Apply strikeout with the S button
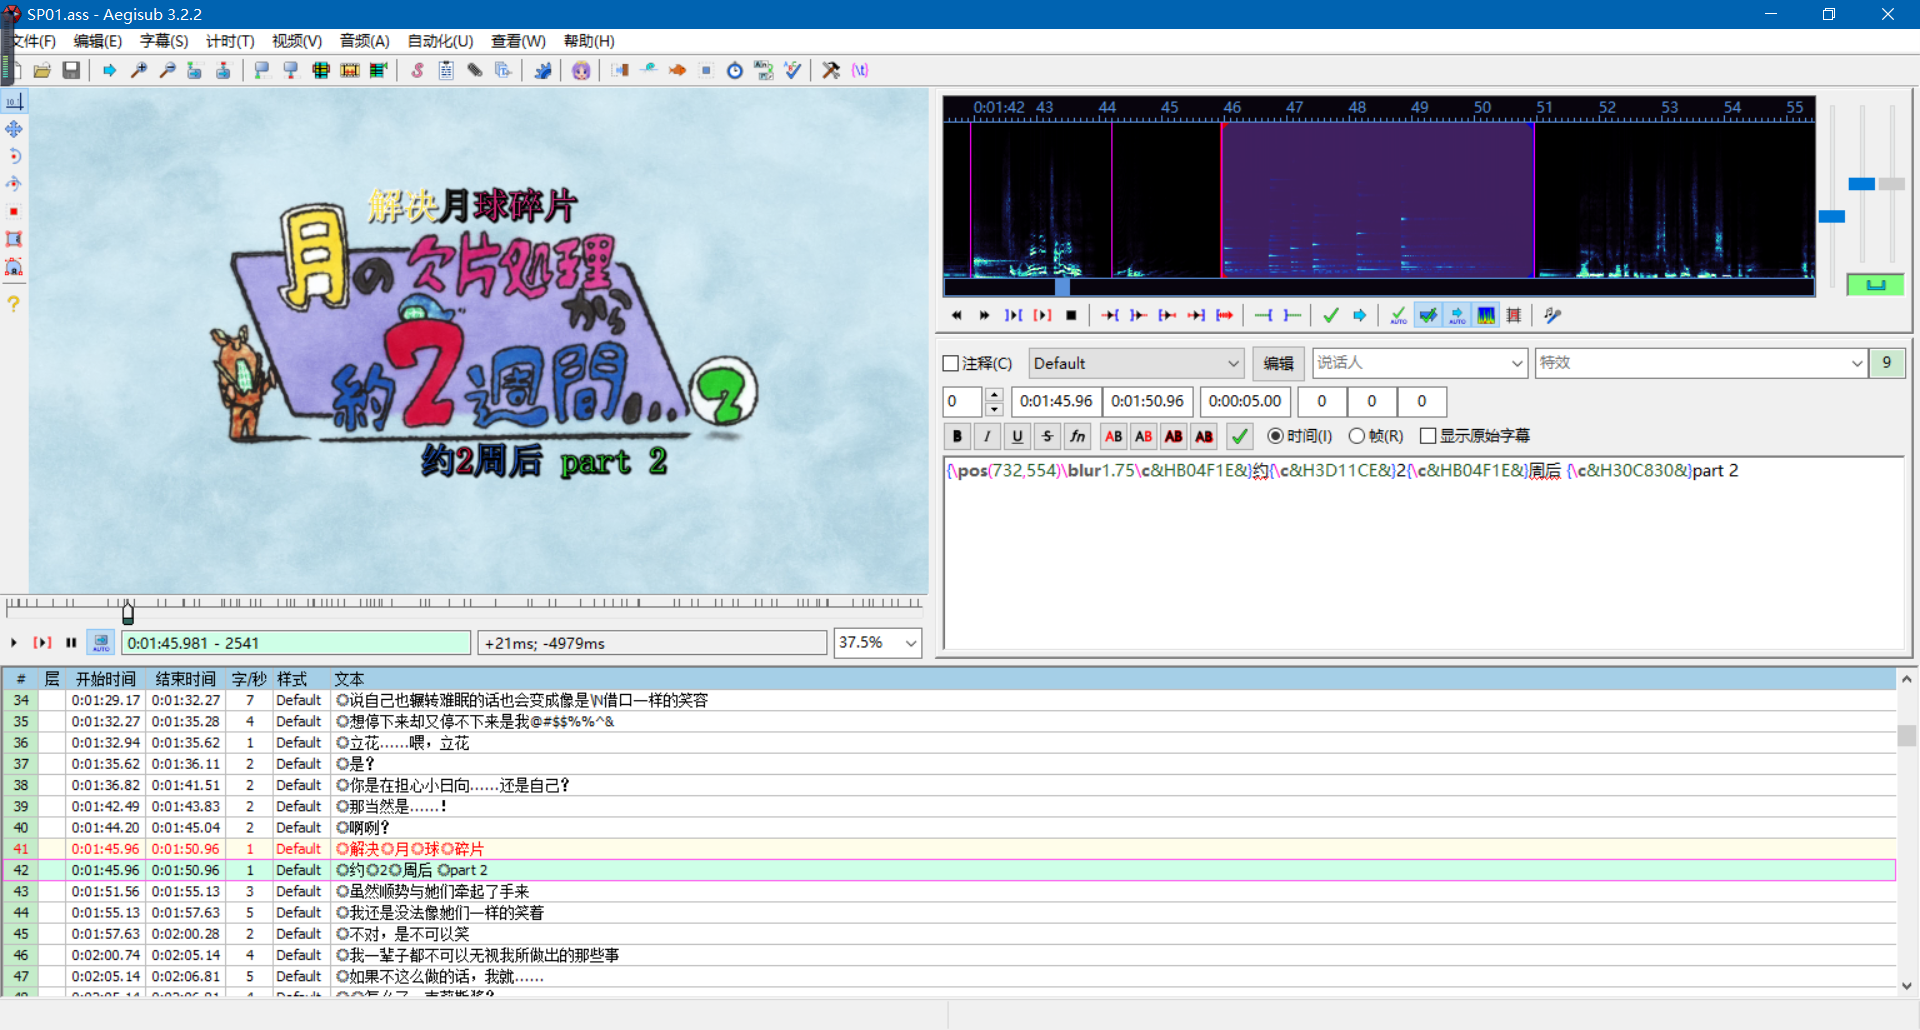Viewport: 1920px width, 1030px height. [1047, 436]
